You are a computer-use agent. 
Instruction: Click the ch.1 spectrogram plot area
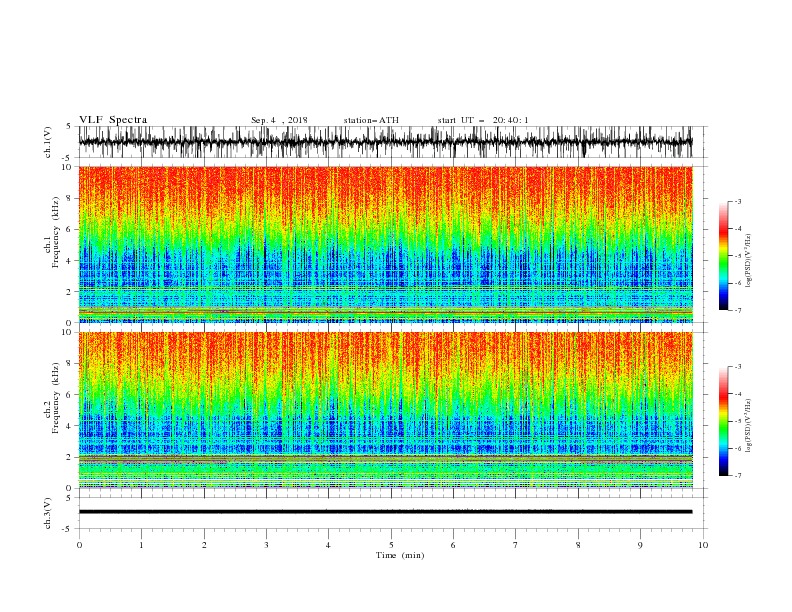coord(385,244)
